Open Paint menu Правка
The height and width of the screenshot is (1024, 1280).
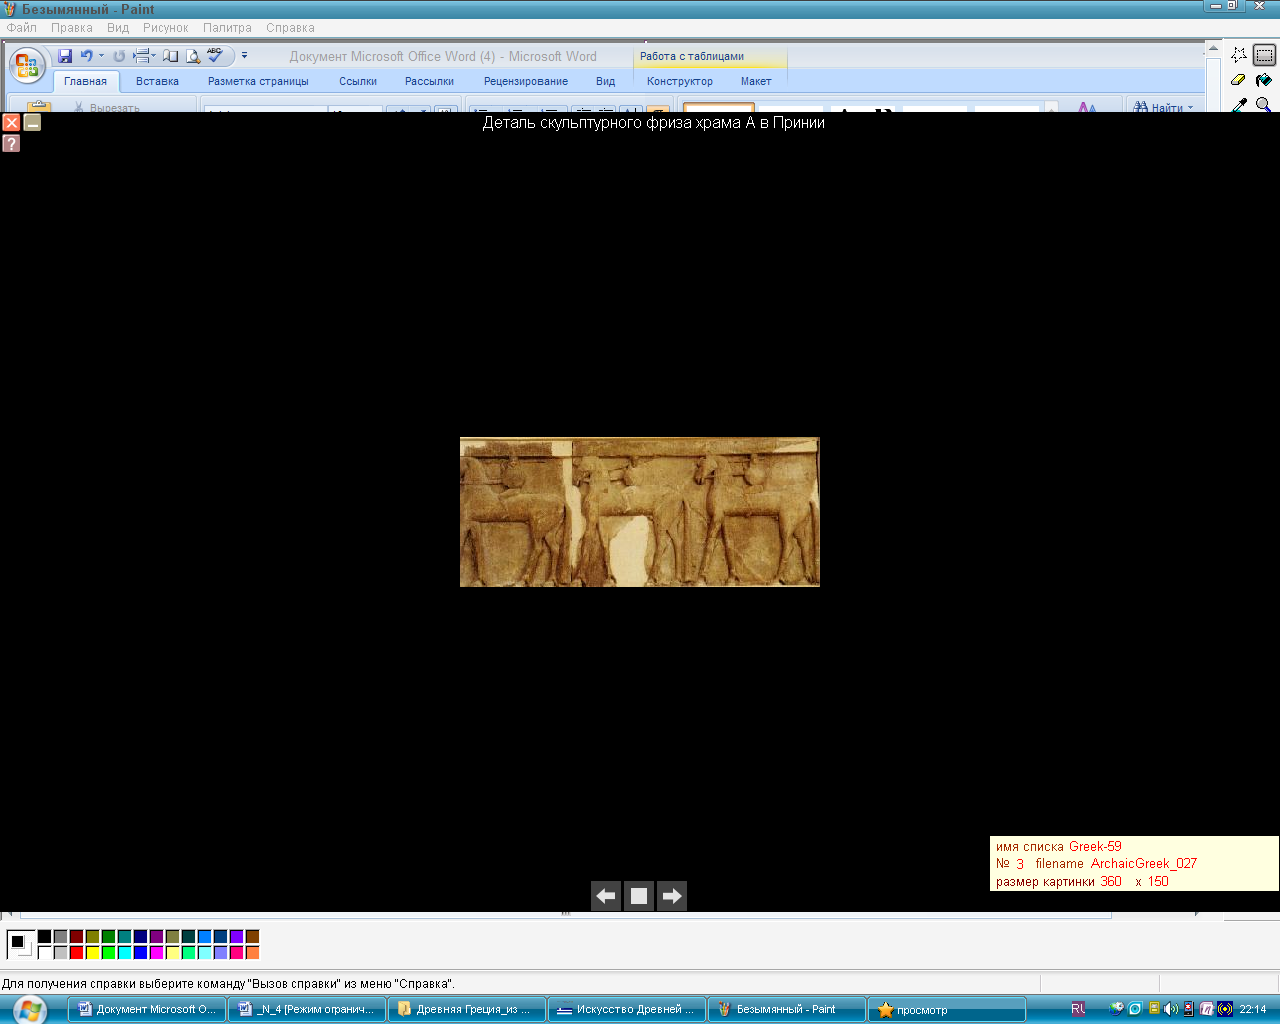coord(72,28)
